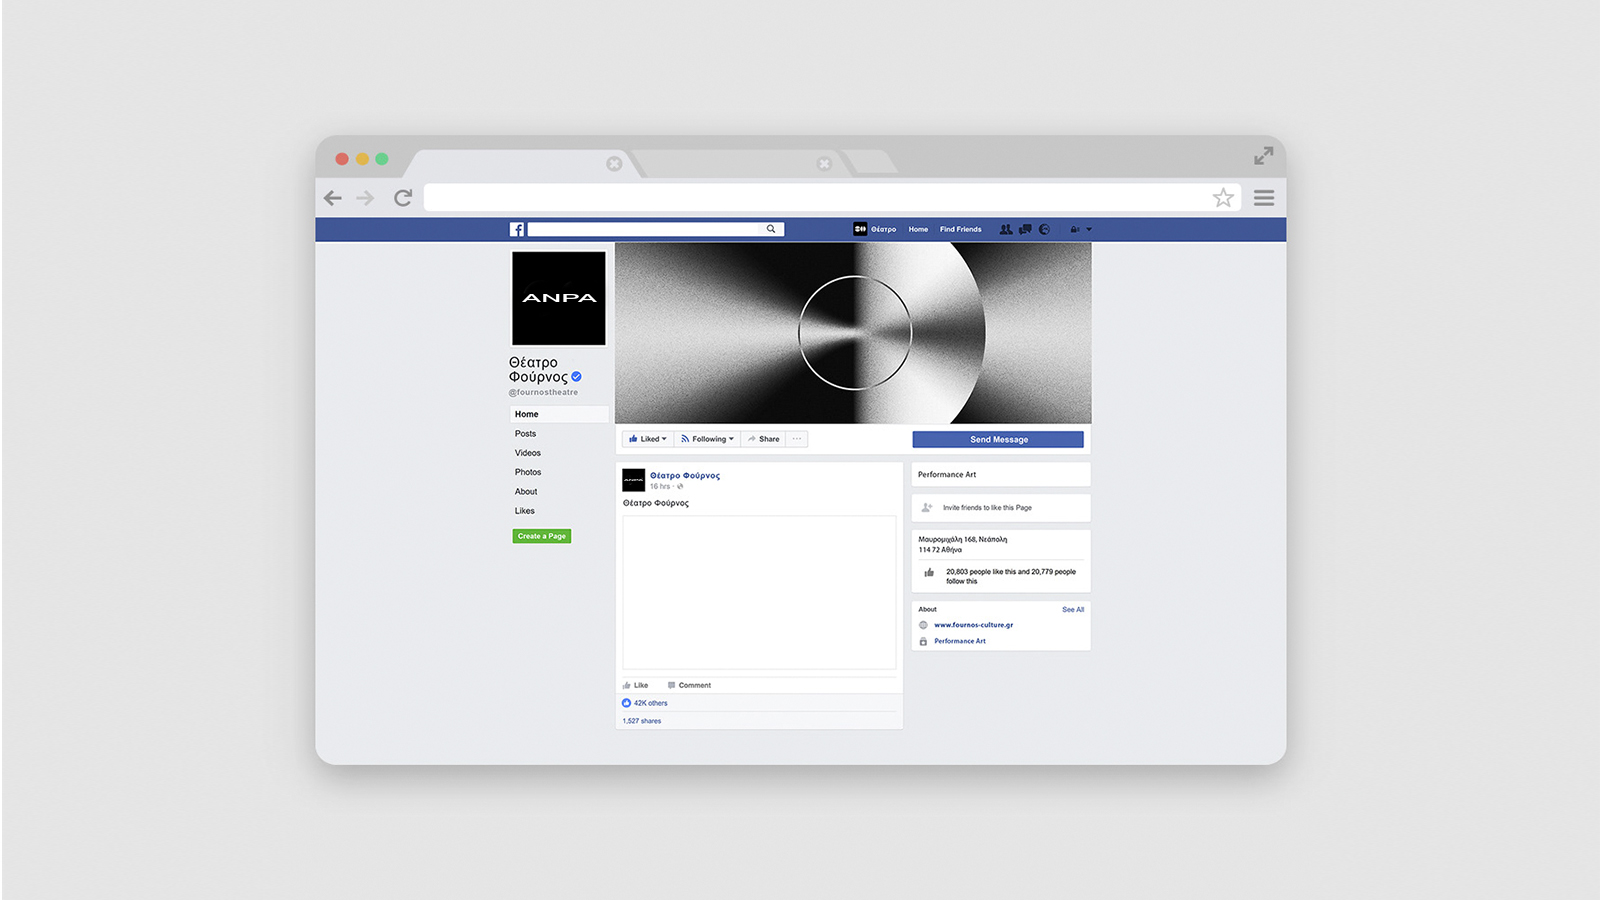1600x900 pixels.
Task: Open the cover photo
Action: 853,333
